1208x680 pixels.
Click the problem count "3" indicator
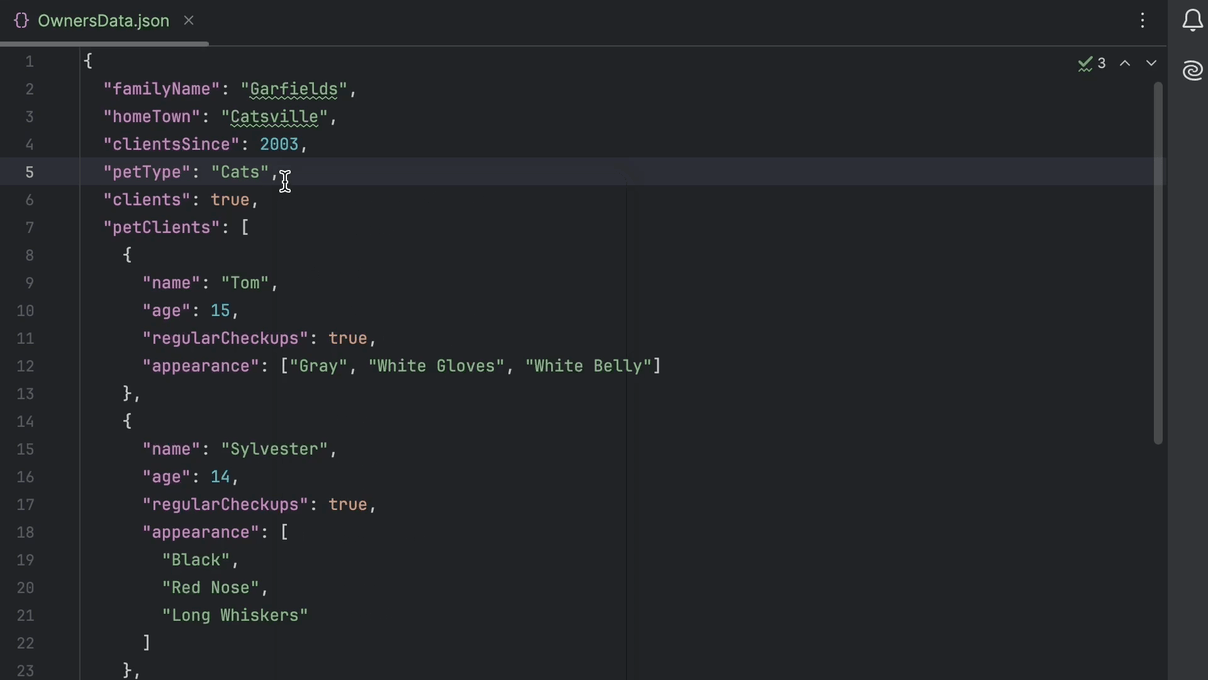click(x=1102, y=62)
